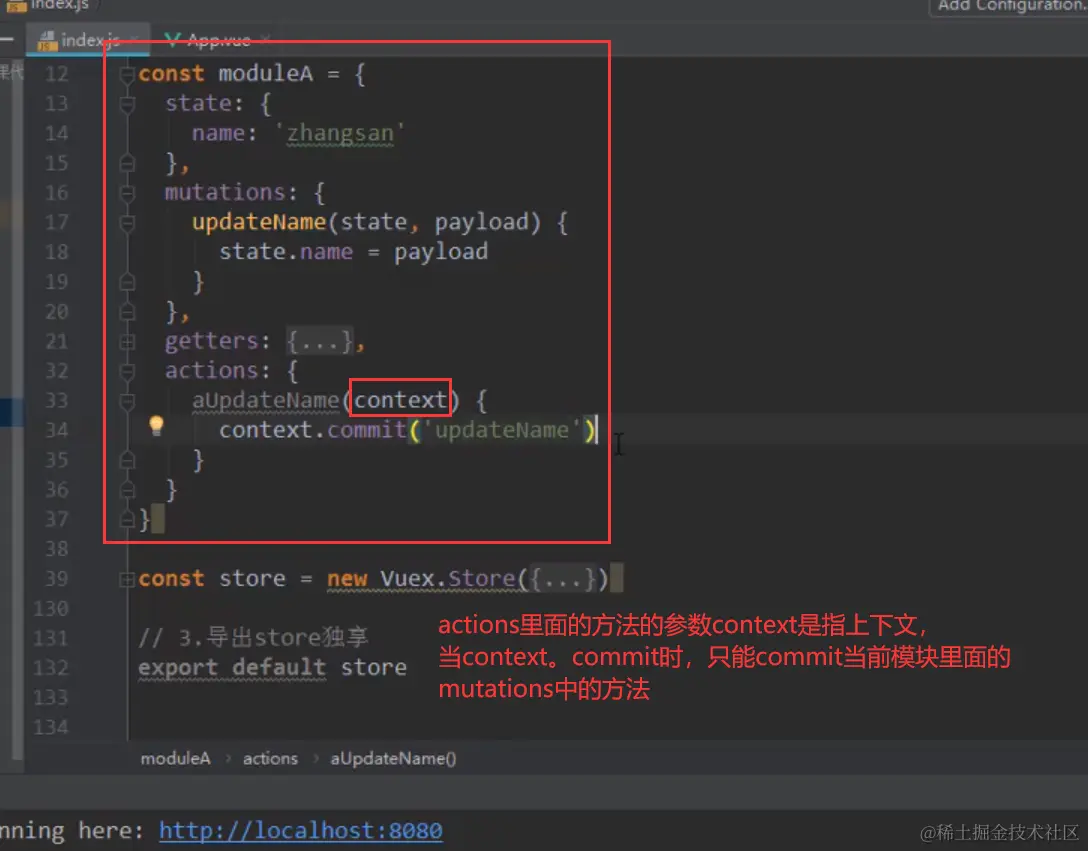Select moduleA in the breadcrumb bar

176,758
